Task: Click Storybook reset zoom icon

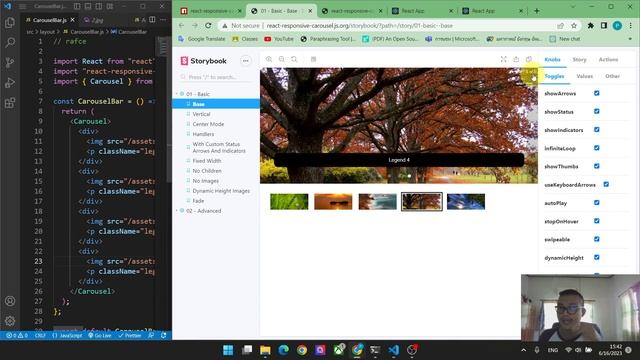Action: pyautogui.click(x=294, y=59)
